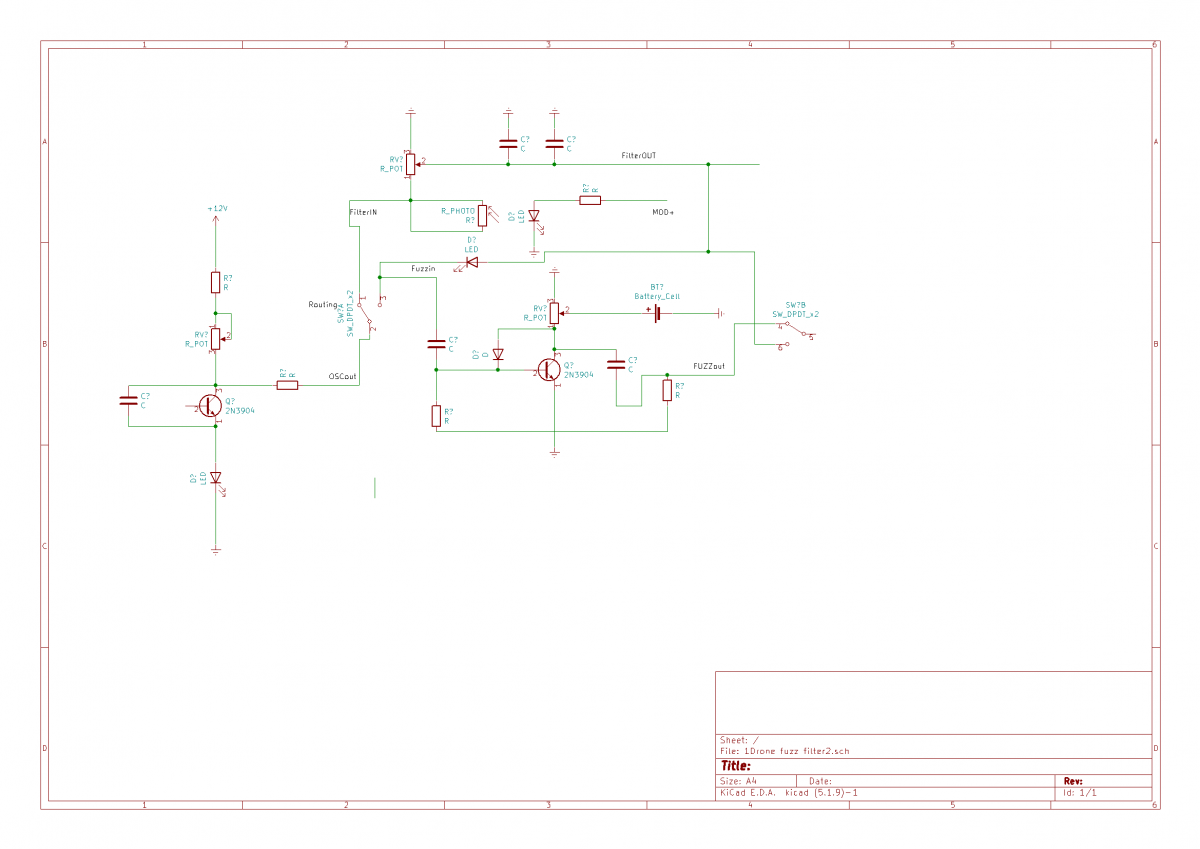Click the 'Sheet: /' title block field

[739, 740]
